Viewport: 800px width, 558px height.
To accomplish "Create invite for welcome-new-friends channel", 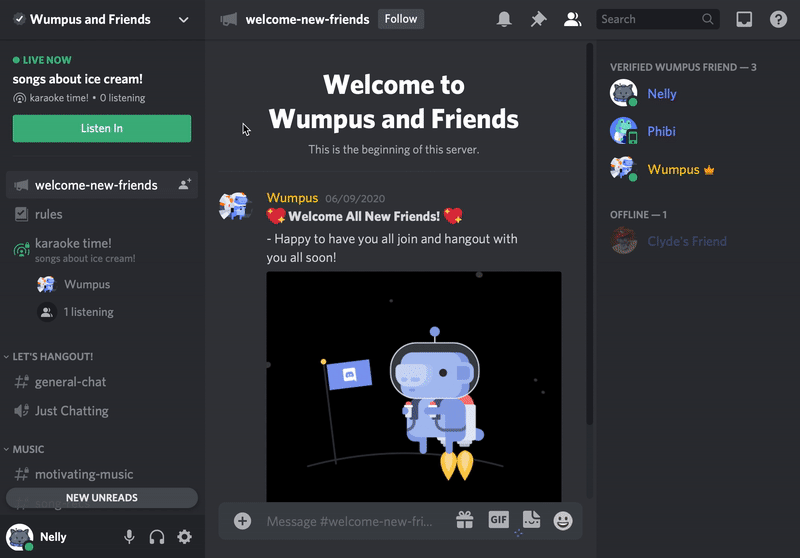I will coord(185,184).
